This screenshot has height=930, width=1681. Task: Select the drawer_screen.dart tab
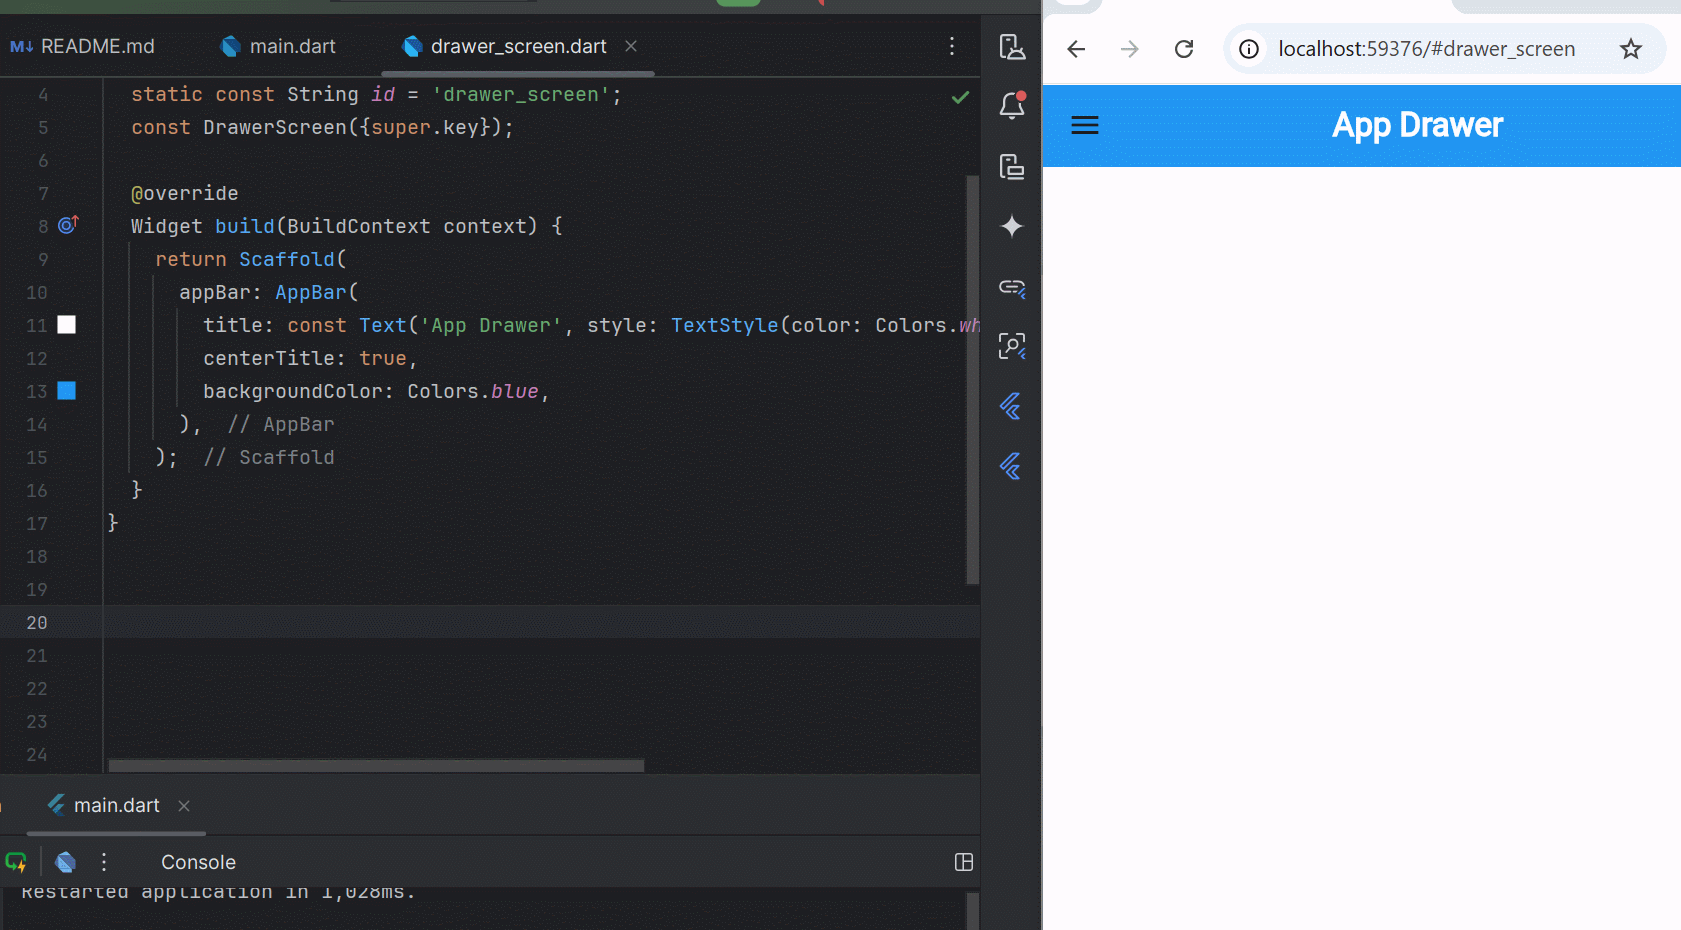(505, 46)
